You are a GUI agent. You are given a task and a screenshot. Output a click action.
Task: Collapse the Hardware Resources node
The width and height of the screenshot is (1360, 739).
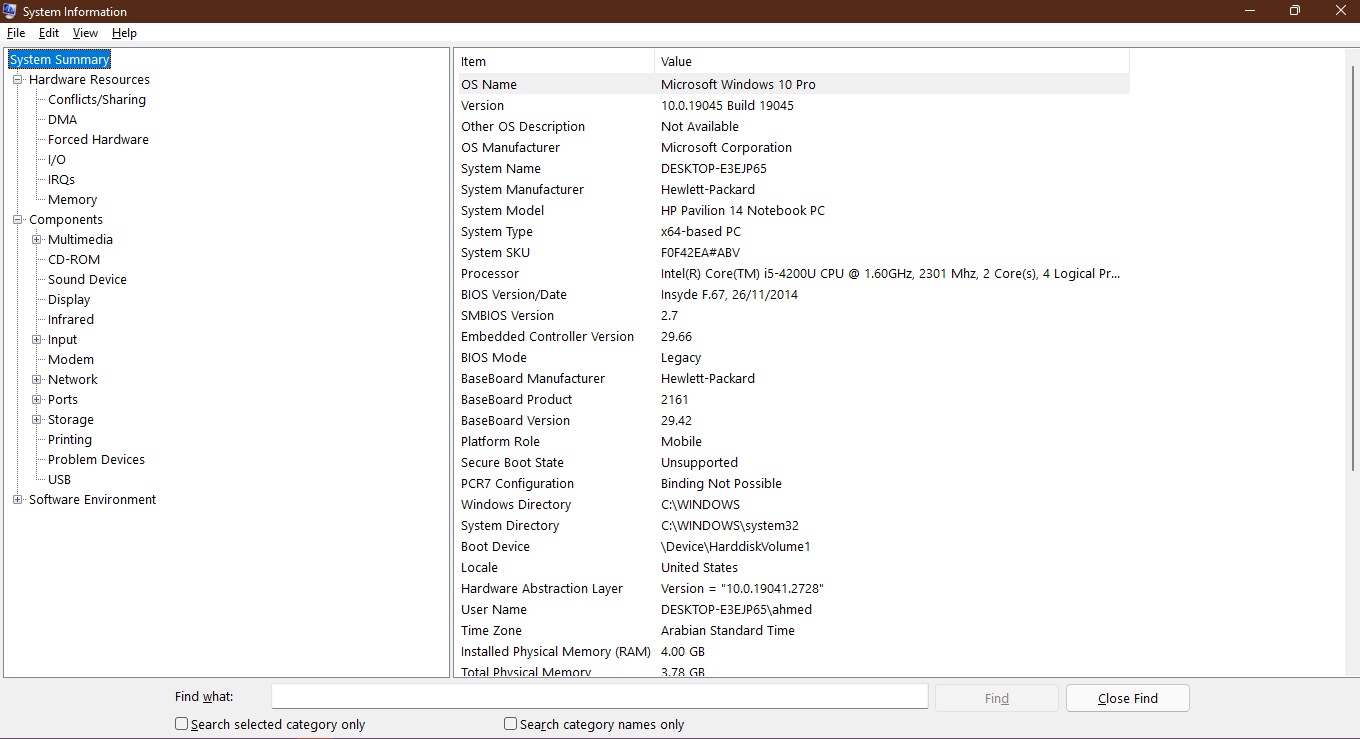coord(17,80)
